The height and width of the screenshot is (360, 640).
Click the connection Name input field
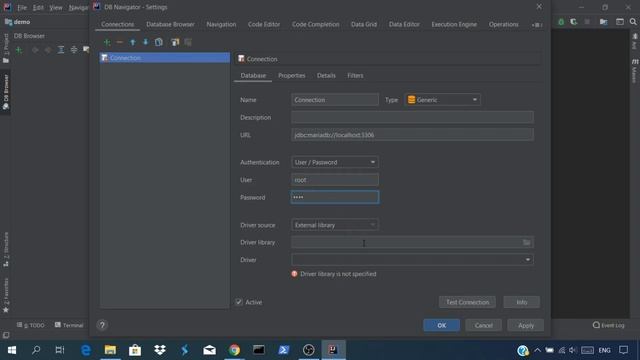click(335, 100)
